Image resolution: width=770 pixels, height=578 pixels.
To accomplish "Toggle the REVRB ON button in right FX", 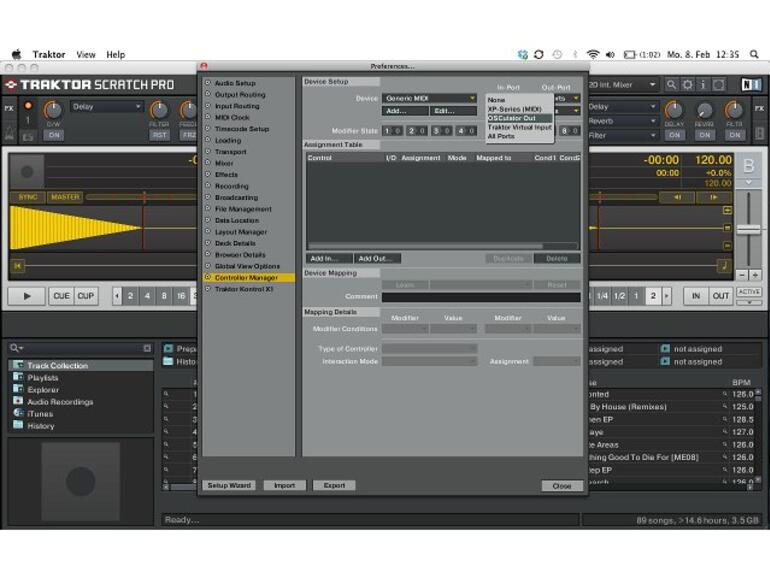I will 705,135.
